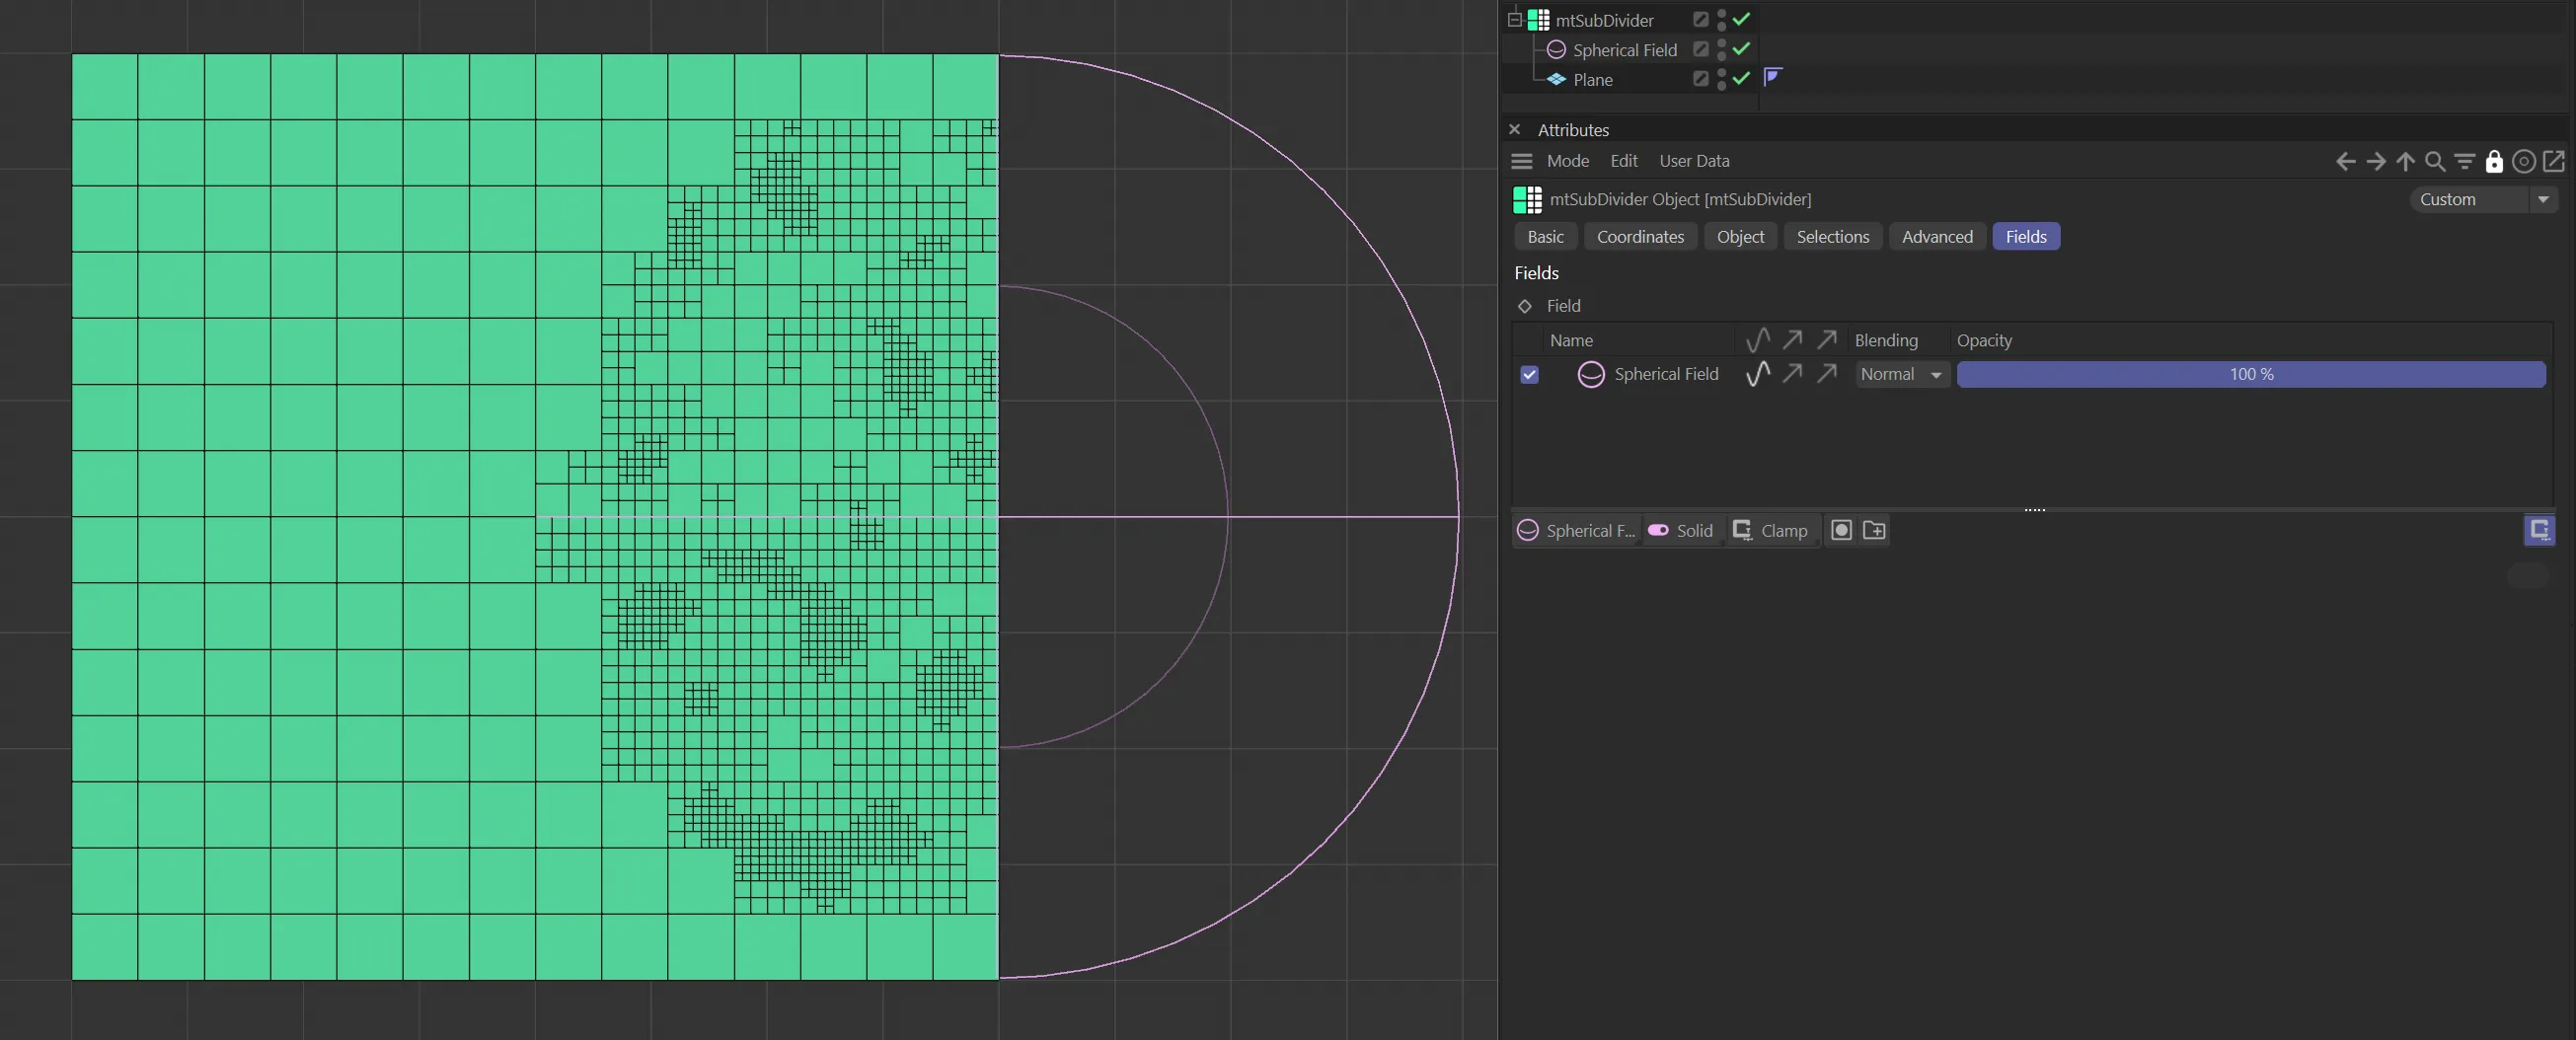Click the up arrow navigation icon

[x=2405, y=161]
